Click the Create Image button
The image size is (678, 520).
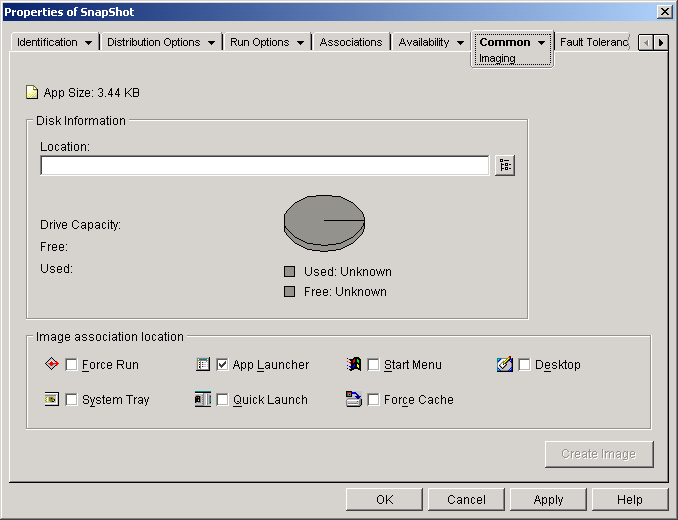599,454
